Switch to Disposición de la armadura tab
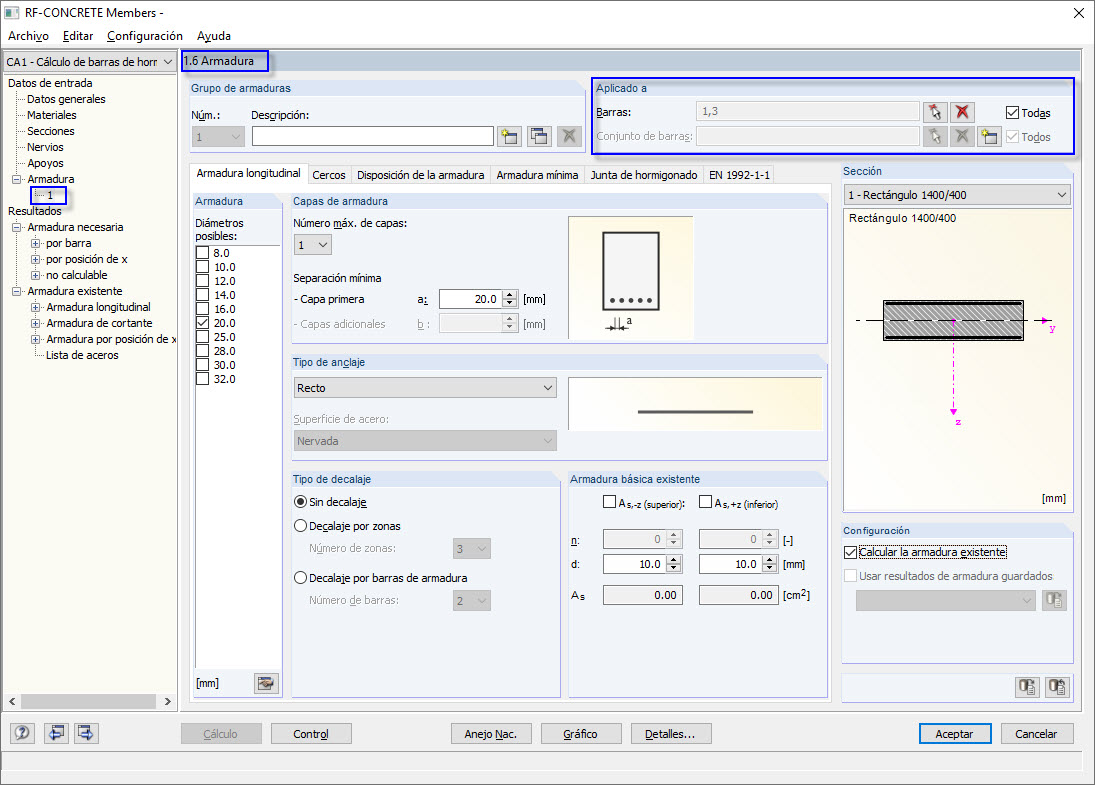1095x785 pixels. [x=420, y=175]
